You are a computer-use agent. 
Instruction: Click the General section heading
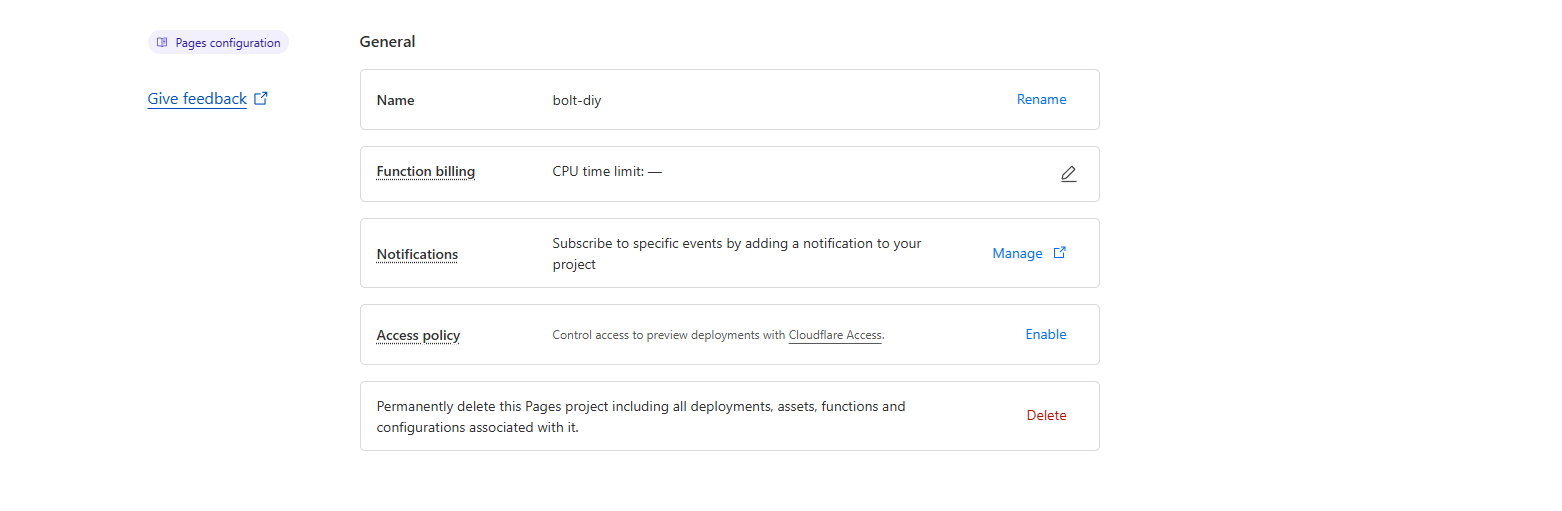[x=387, y=42]
